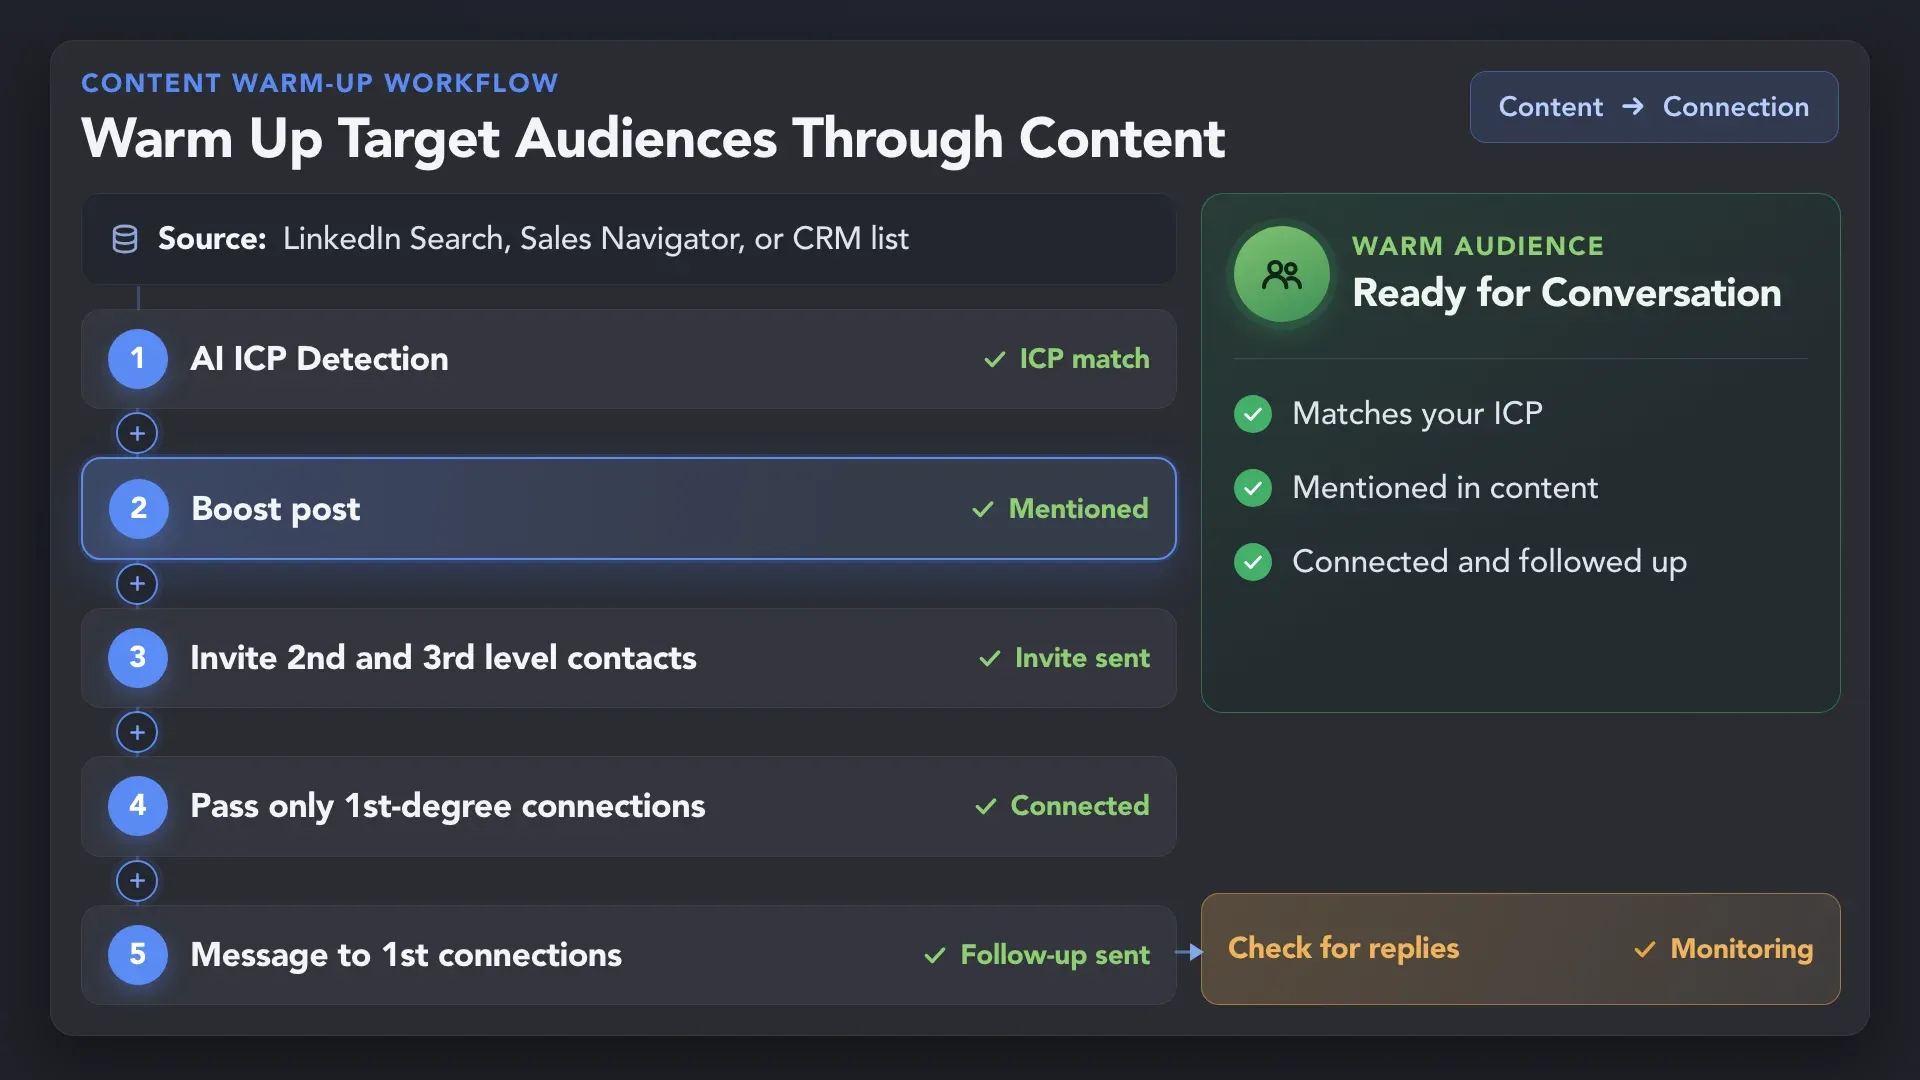Image resolution: width=1920 pixels, height=1080 pixels.
Task: Click the step 4 number badge
Action: 138,805
